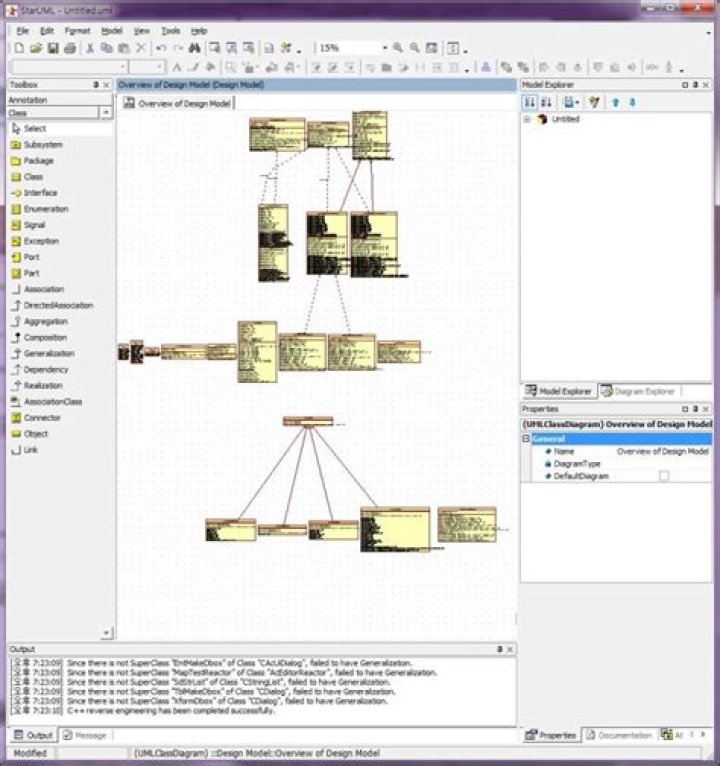
Task: Switch to the Message tab
Action: [85, 735]
